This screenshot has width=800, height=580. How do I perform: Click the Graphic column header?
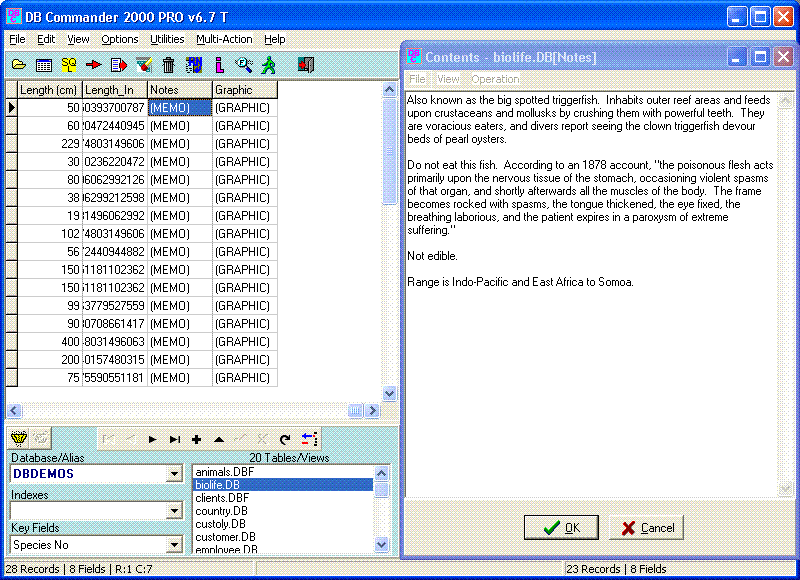pyautogui.click(x=245, y=90)
